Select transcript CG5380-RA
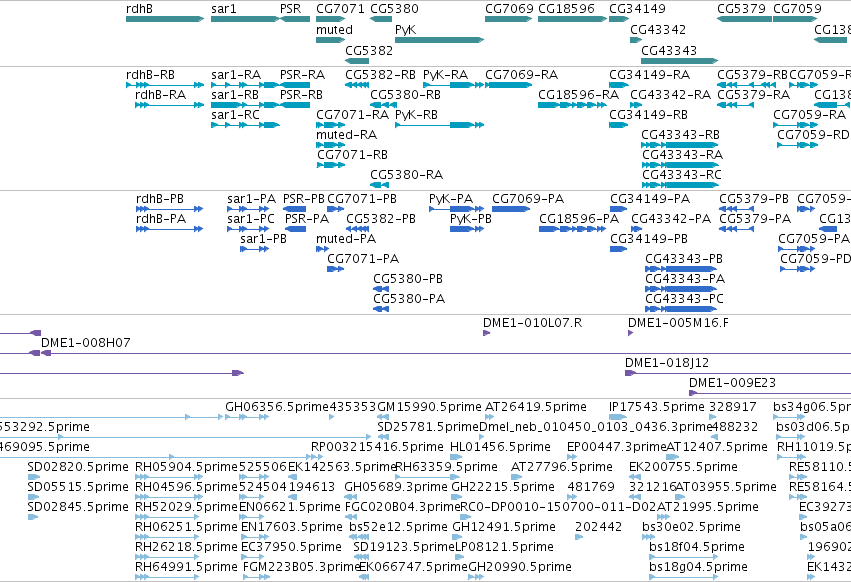This screenshot has height=582, width=851. point(407,175)
